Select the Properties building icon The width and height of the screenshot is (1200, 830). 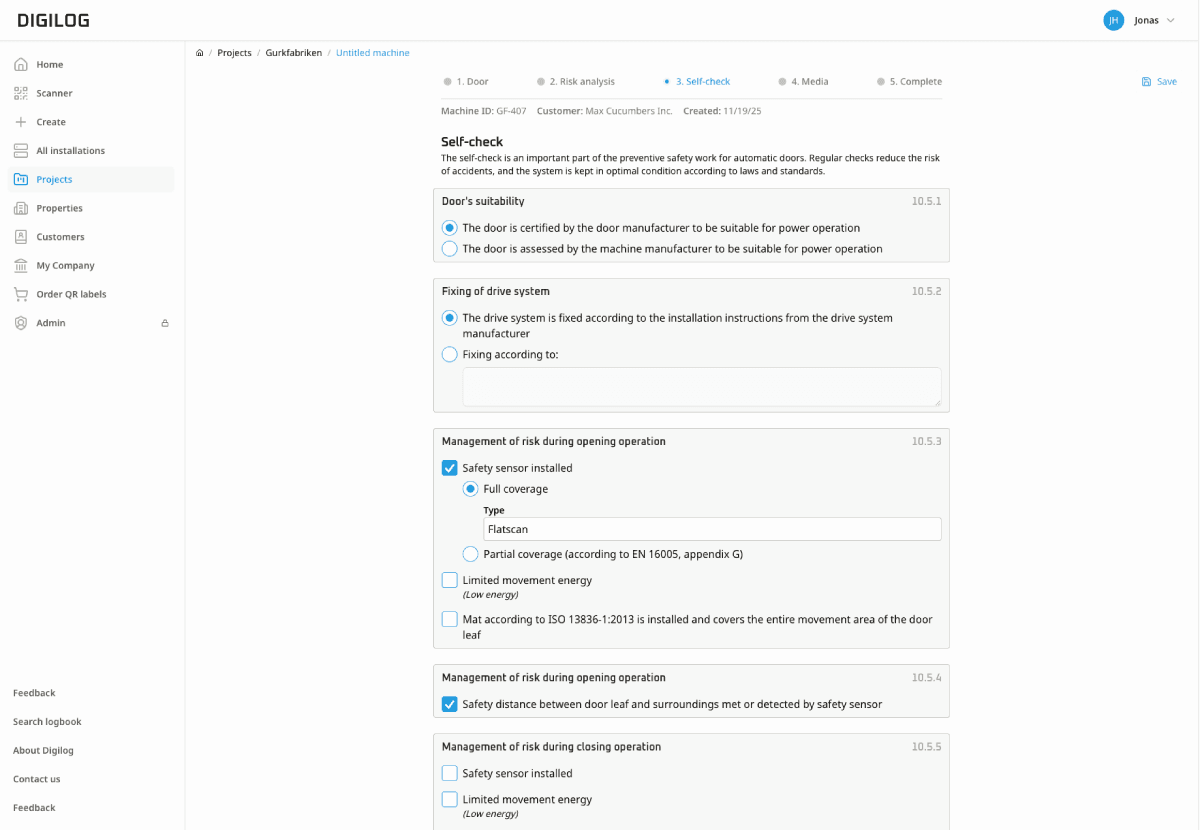tap(20, 208)
